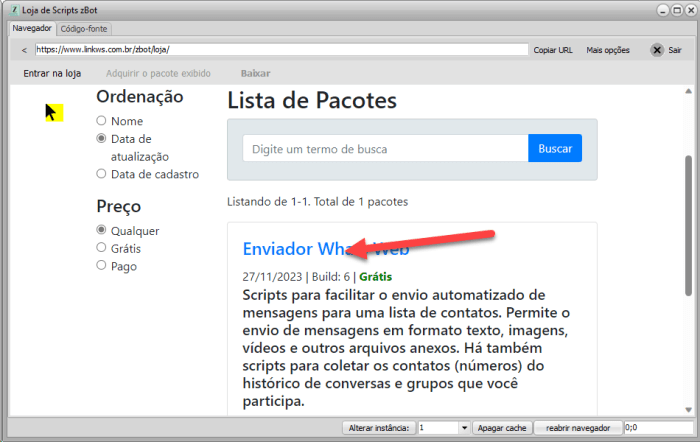Open the Alterar instância dropdown arrow
The height and width of the screenshot is (442, 700).
(464, 428)
